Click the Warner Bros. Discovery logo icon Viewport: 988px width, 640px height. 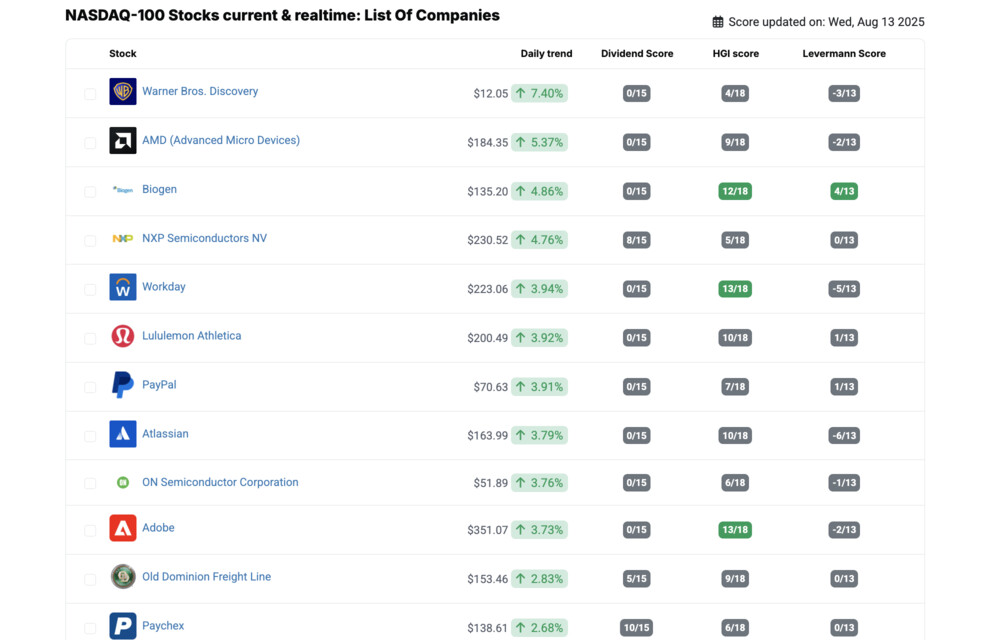click(123, 92)
